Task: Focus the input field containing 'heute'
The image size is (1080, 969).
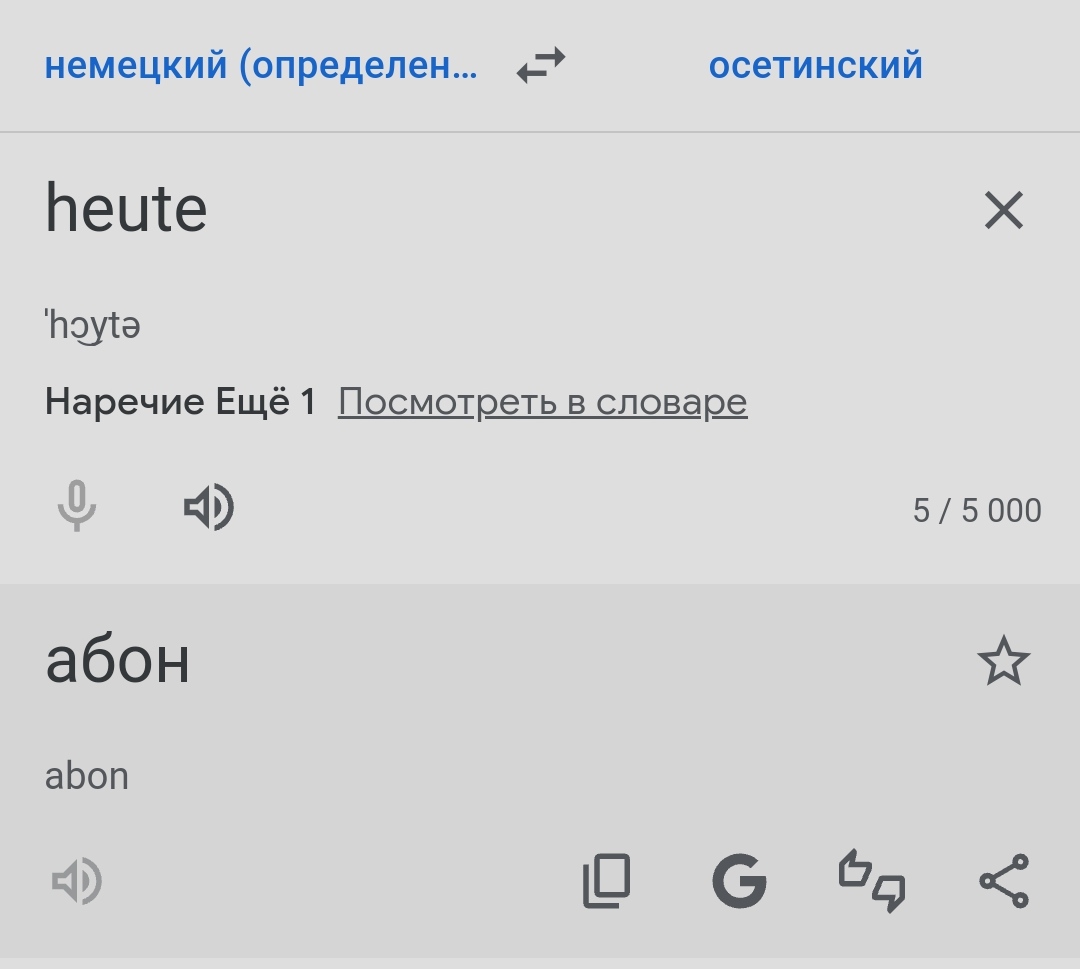Action: (x=482, y=210)
